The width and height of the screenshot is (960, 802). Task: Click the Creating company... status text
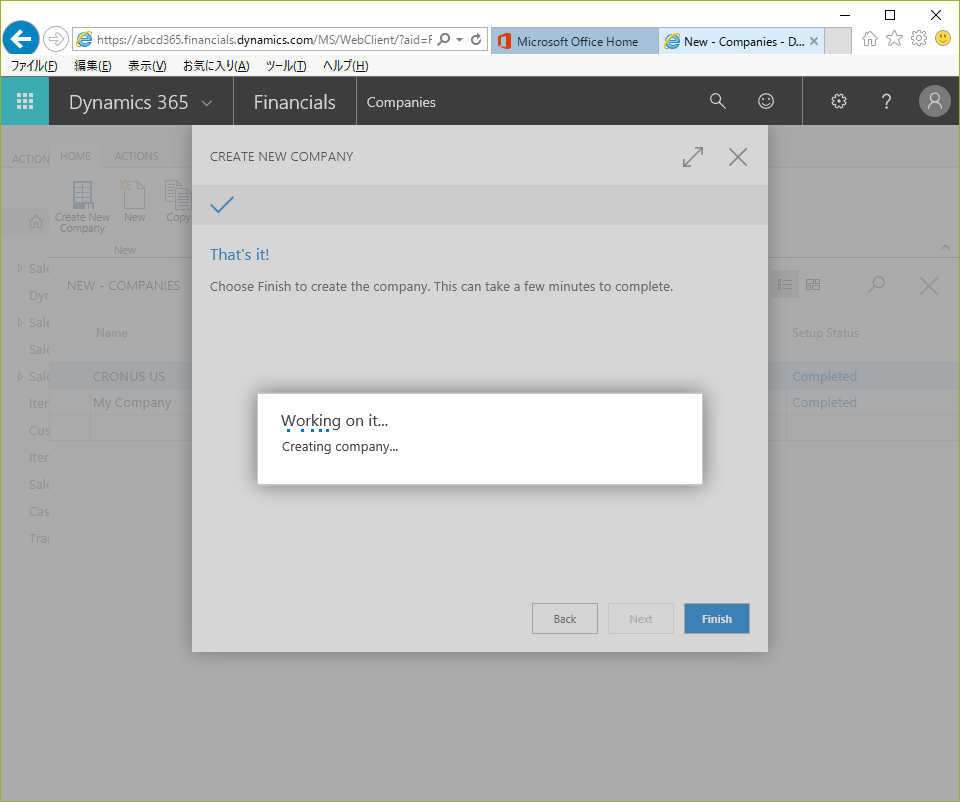click(x=340, y=446)
